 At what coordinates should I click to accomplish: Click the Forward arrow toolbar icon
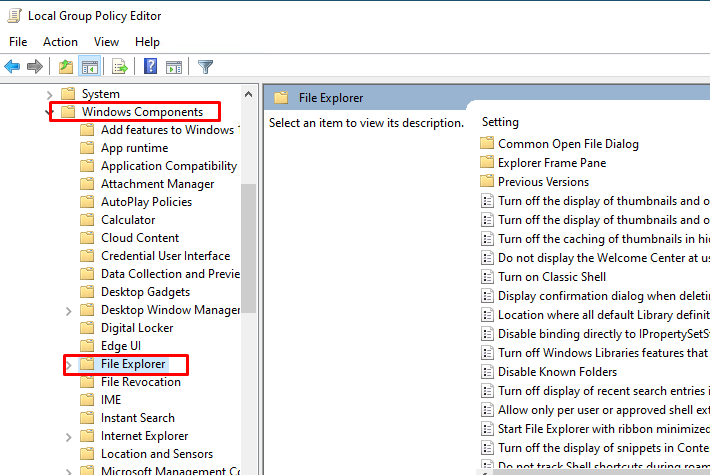tap(35, 67)
